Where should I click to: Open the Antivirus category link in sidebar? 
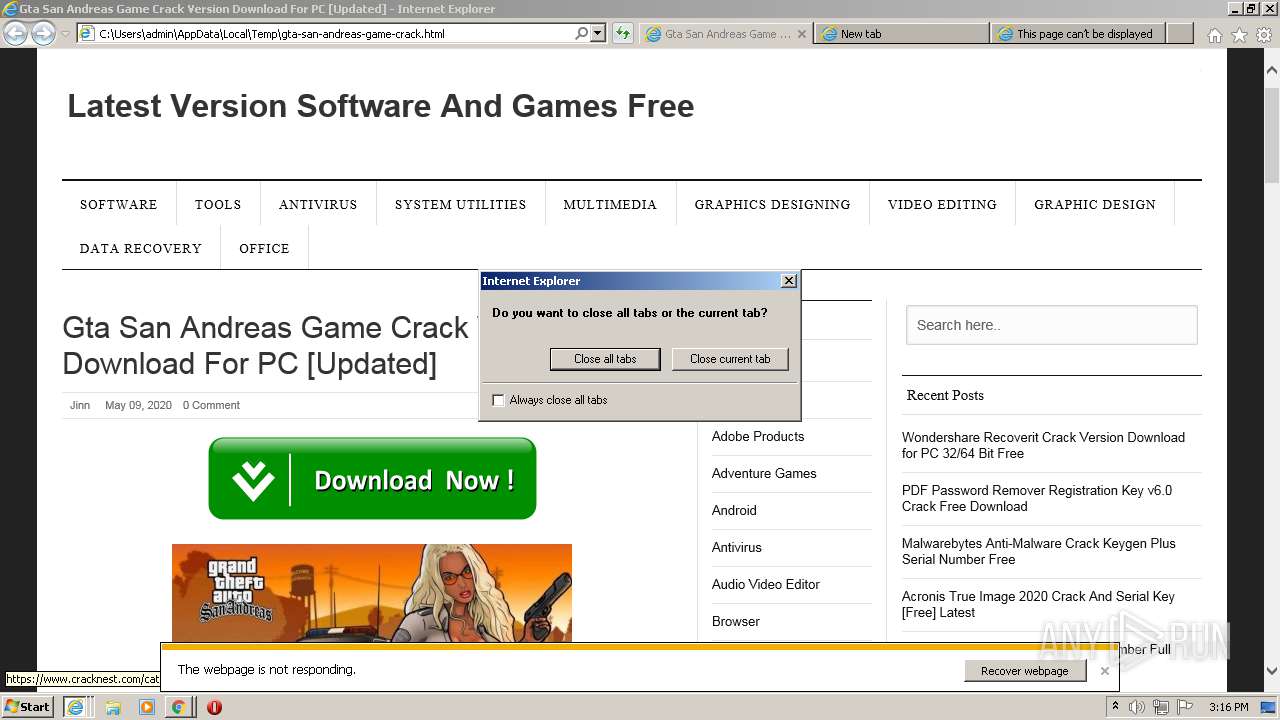(x=737, y=547)
